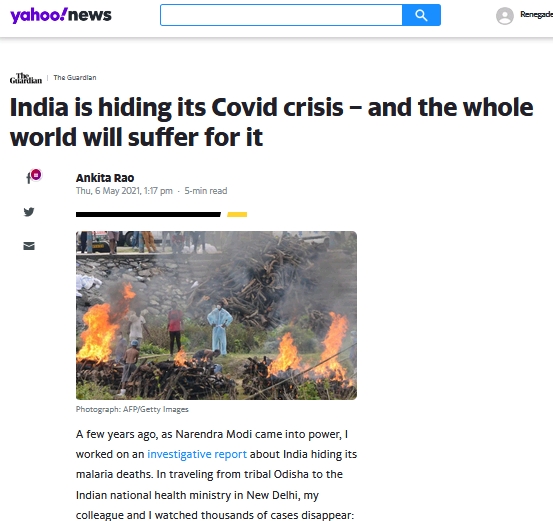Click author name Ankita Rao
Image resolution: width=553 pixels, height=521 pixels.
pyautogui.click(x=105, y=178)
